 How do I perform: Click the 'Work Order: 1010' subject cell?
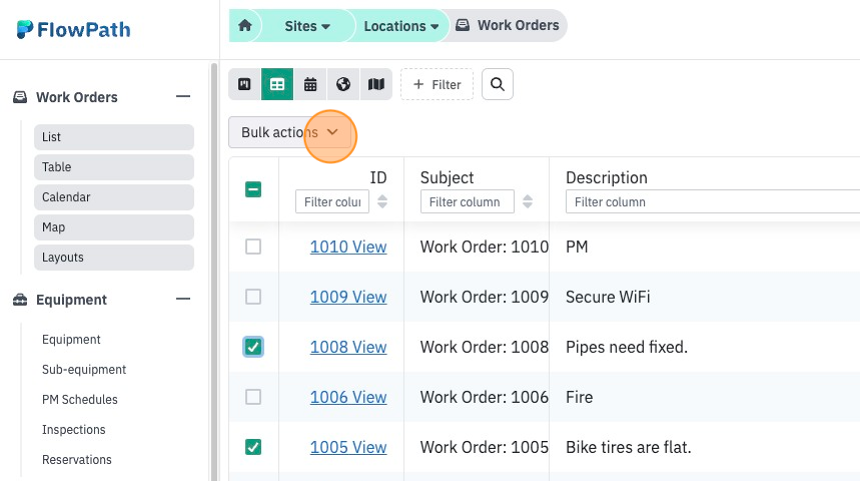tap(484, 247)
